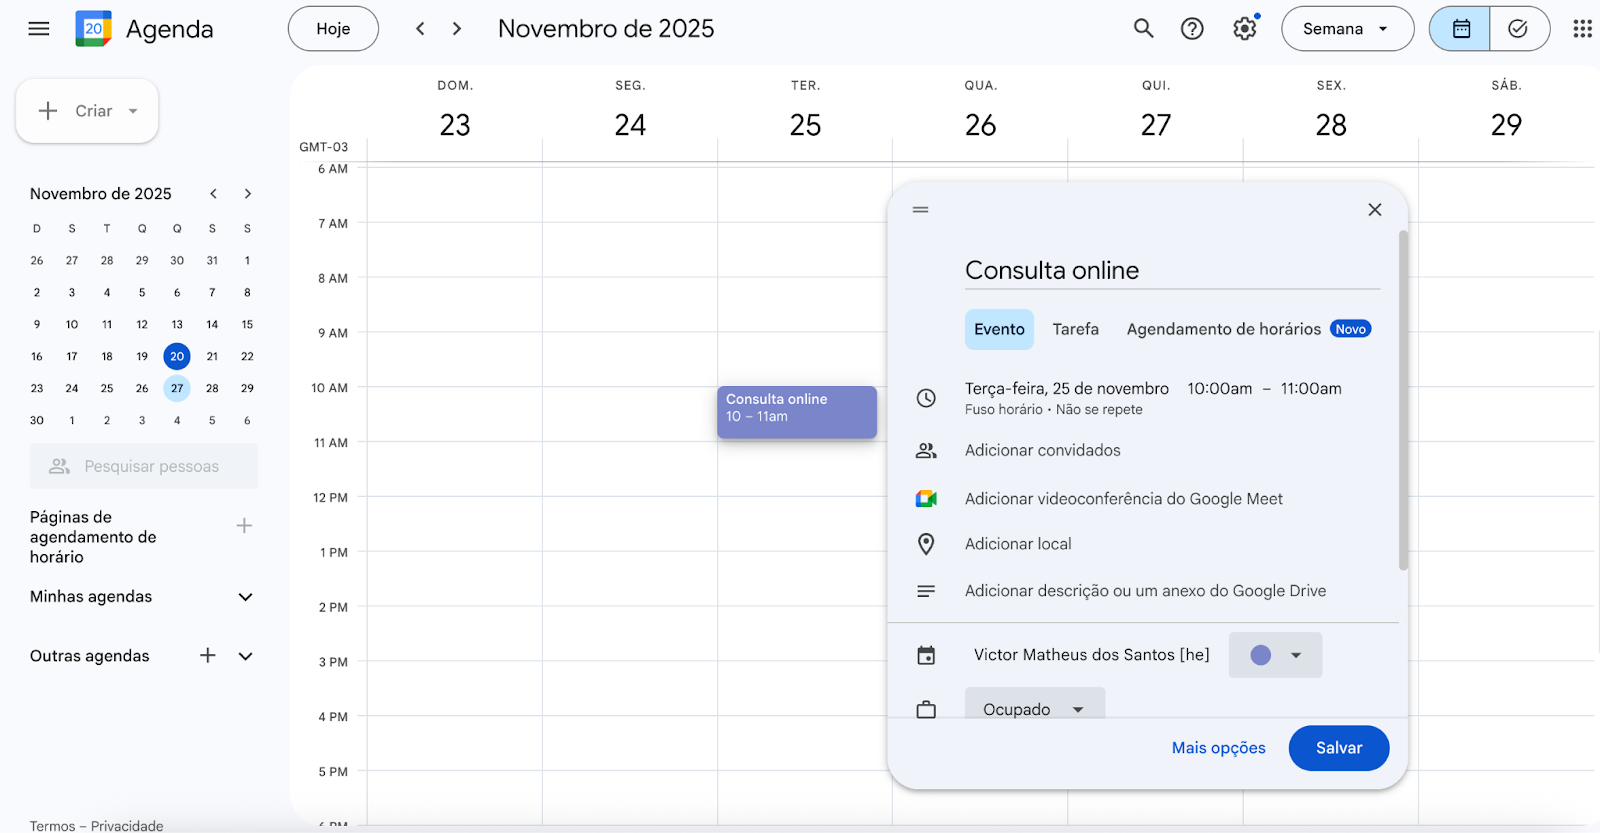Click Victor Matheus dos Santos calendar name
The height and width of the screenshot is (833, 1600).
(1091, 655)
